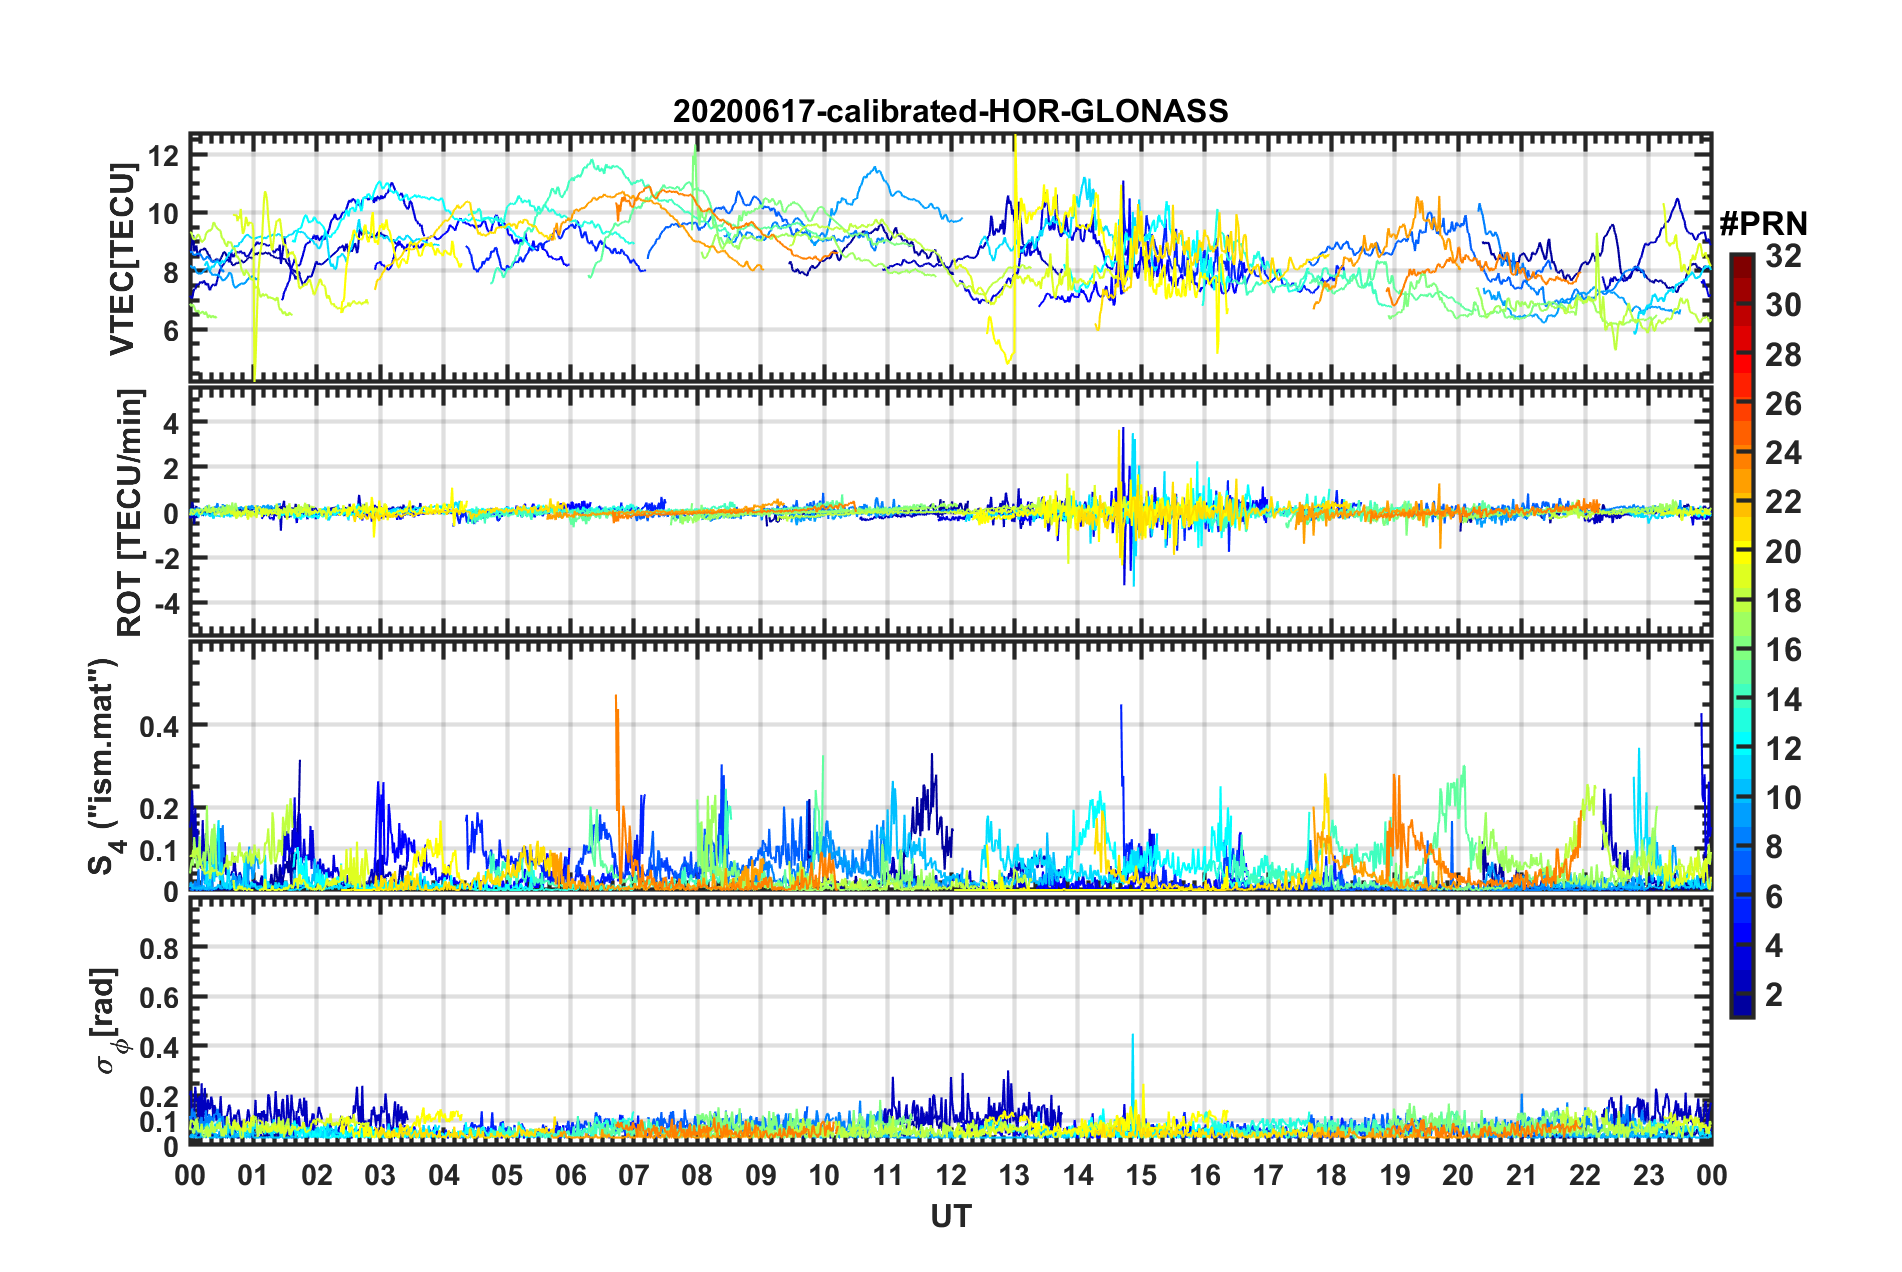This screenshot has width=1902, height=1272.
Task: Click x-axis tick label 14
Action: 1078,1175
